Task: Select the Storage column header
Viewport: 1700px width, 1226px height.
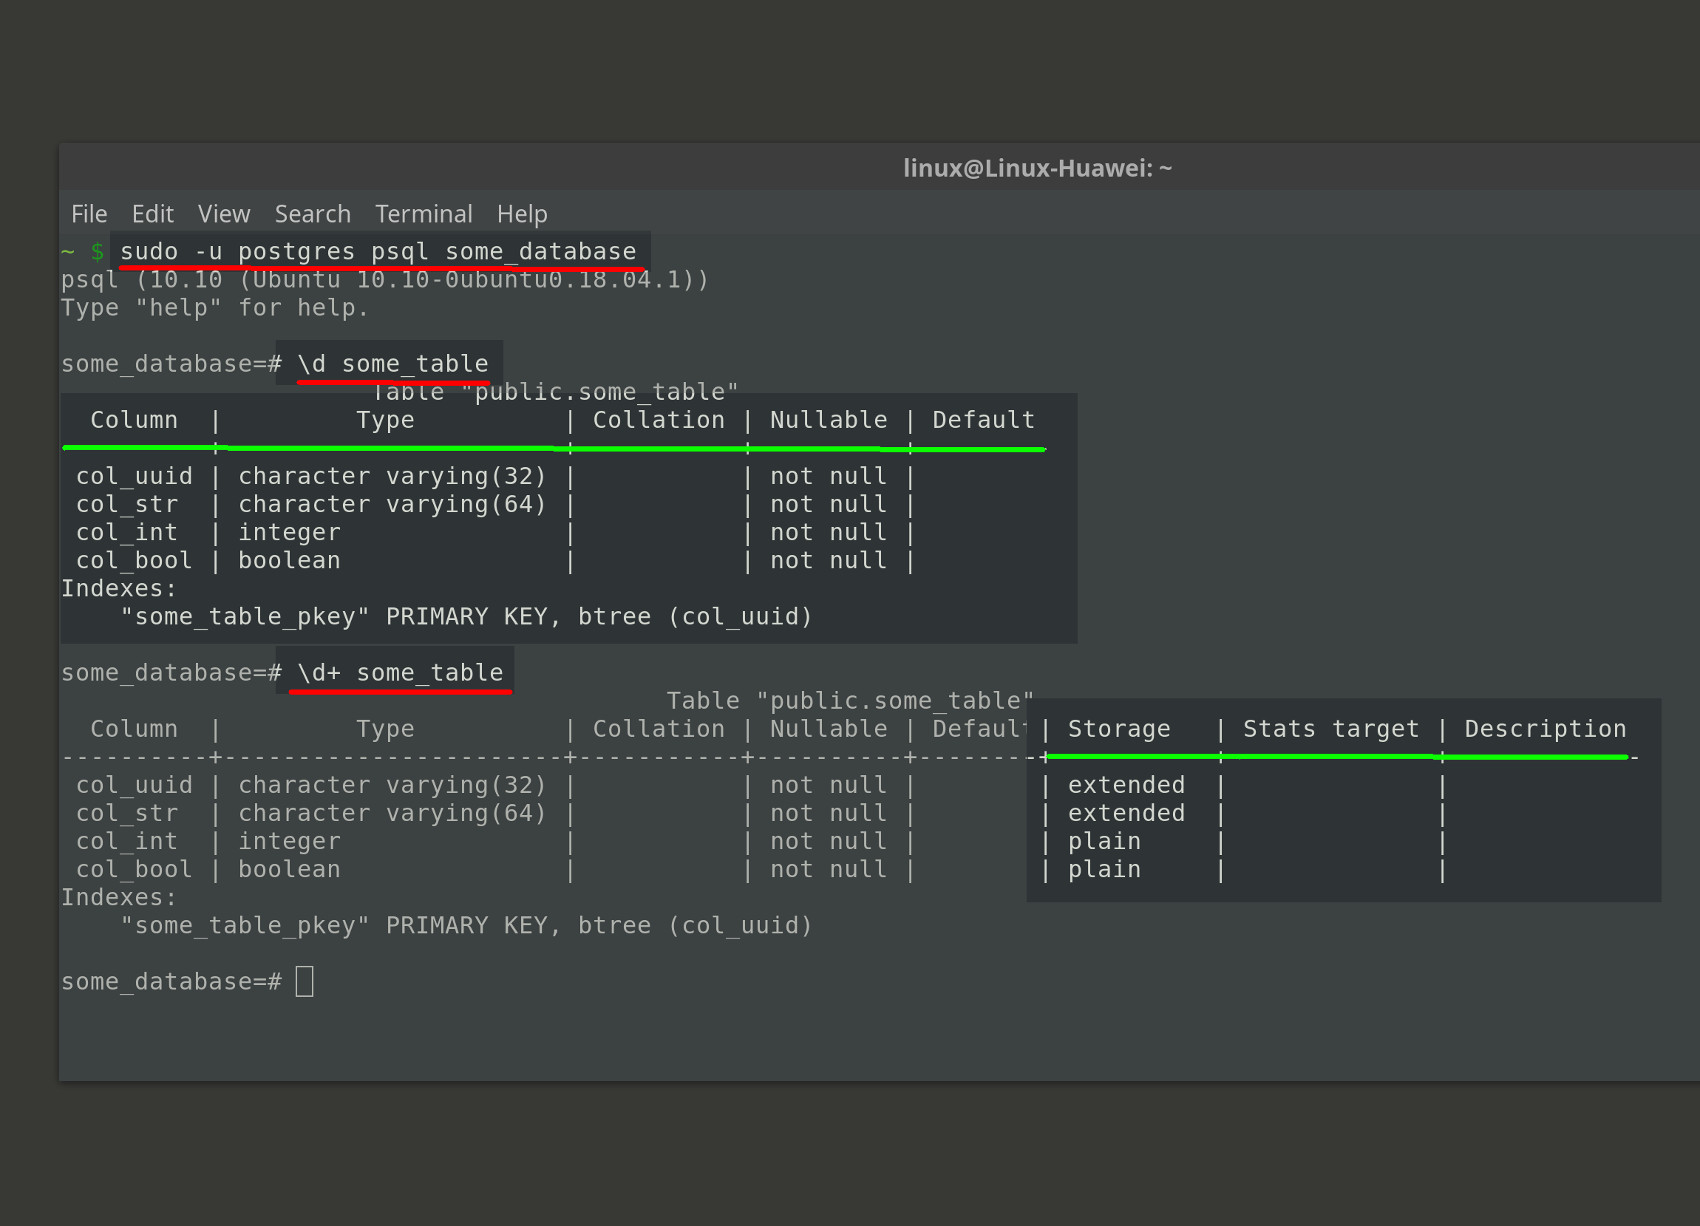Action: 1118,729
